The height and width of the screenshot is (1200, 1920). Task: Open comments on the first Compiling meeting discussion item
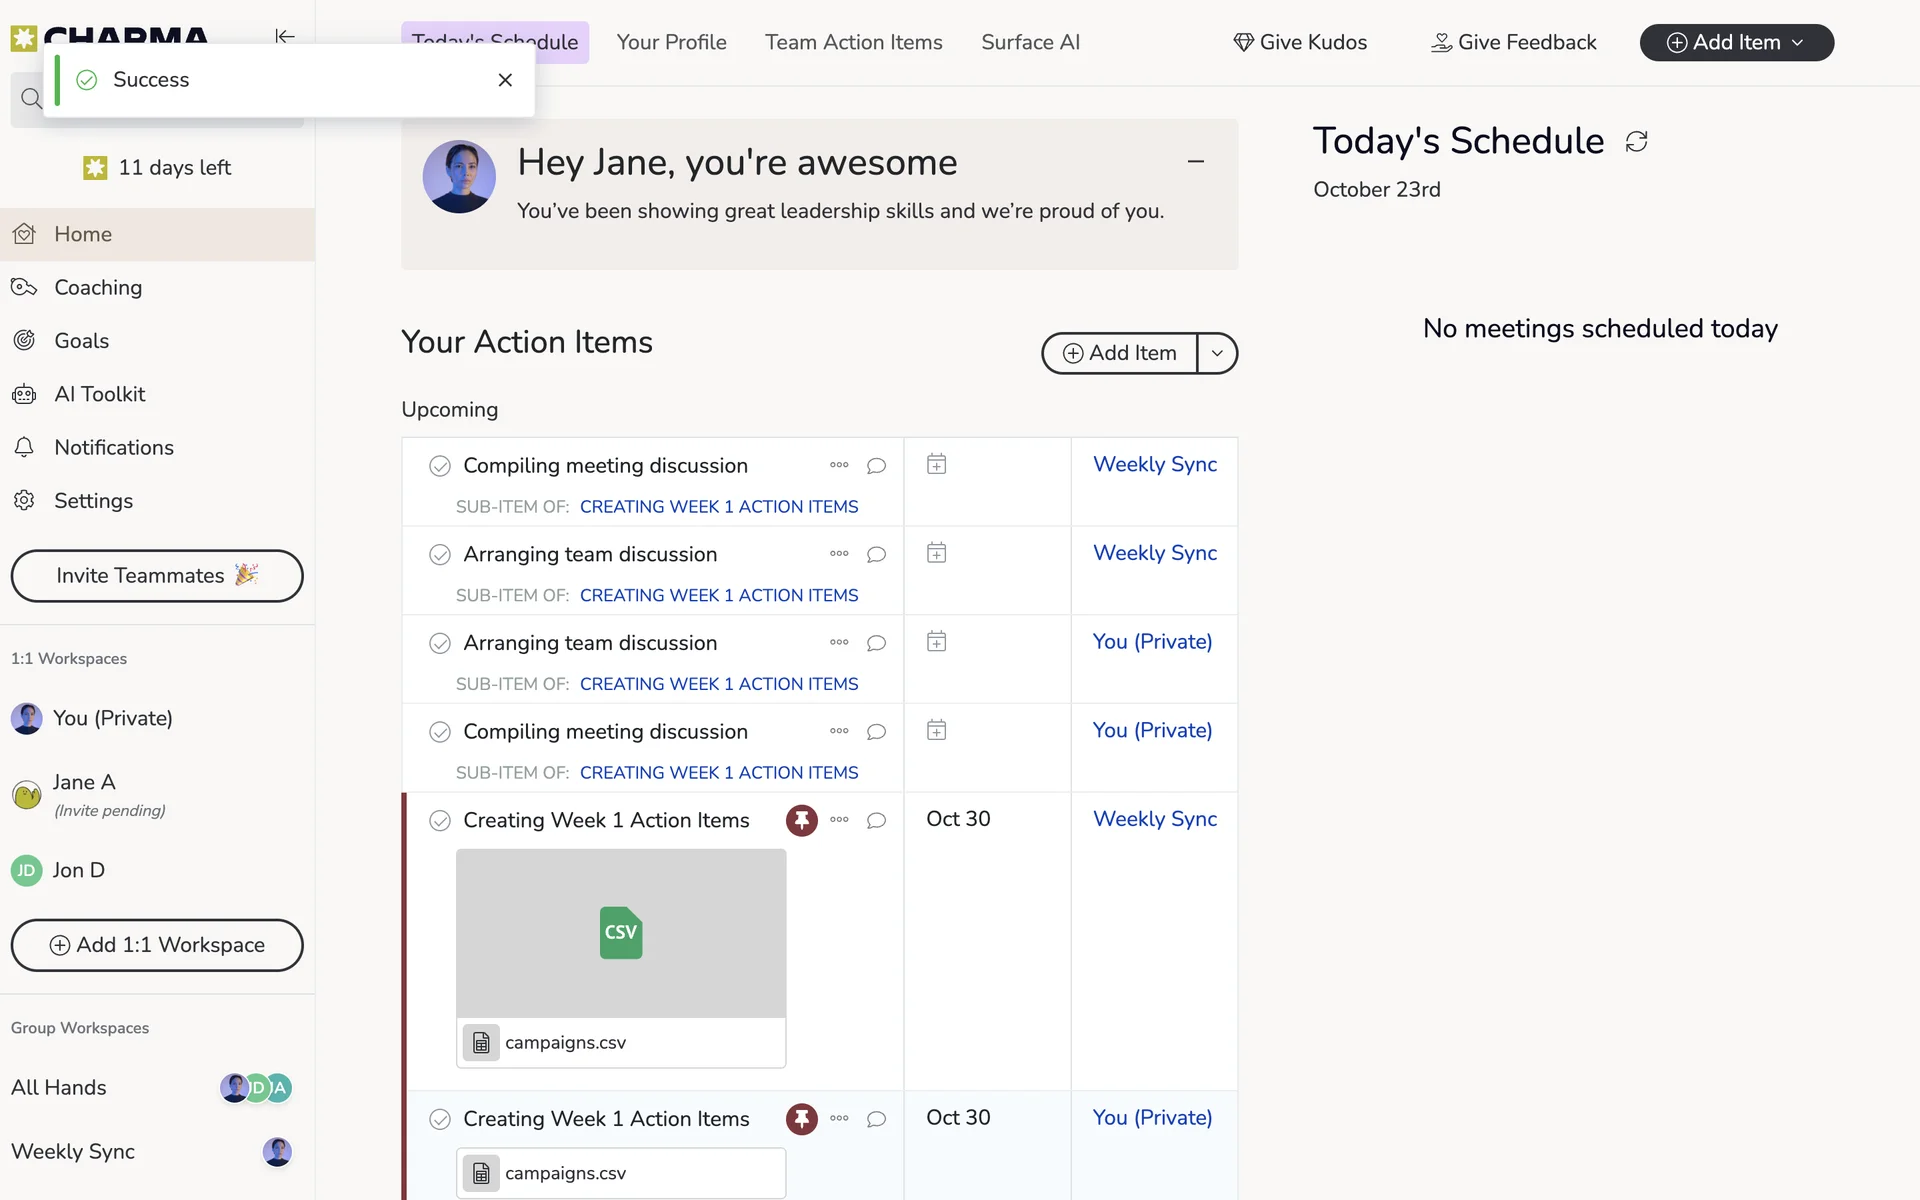[x=876, y=466]
